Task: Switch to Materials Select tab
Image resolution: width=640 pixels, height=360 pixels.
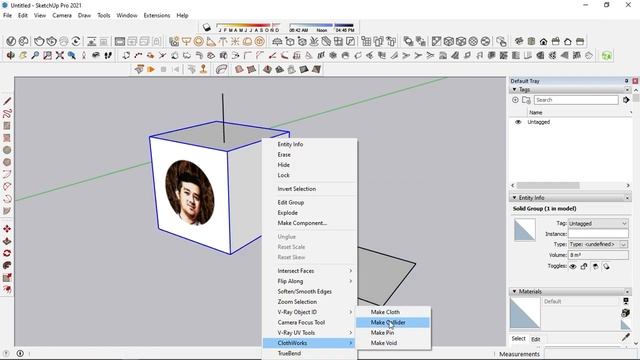Action: point(518,338)
